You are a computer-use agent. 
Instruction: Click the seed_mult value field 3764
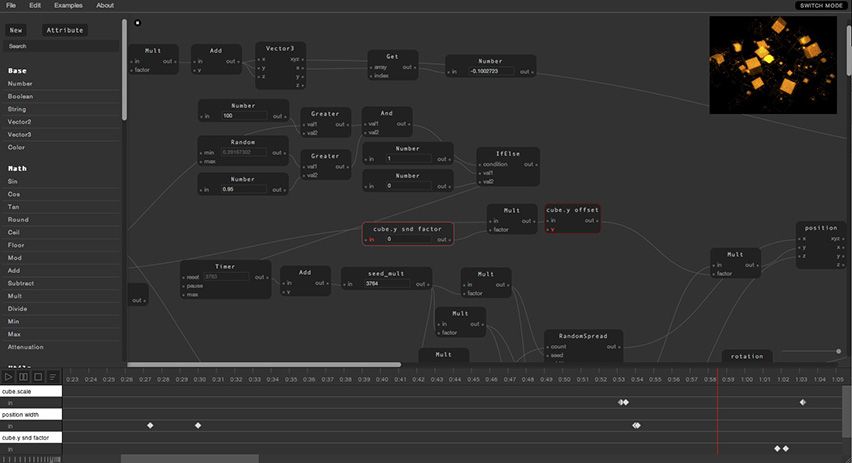(388, 284)
